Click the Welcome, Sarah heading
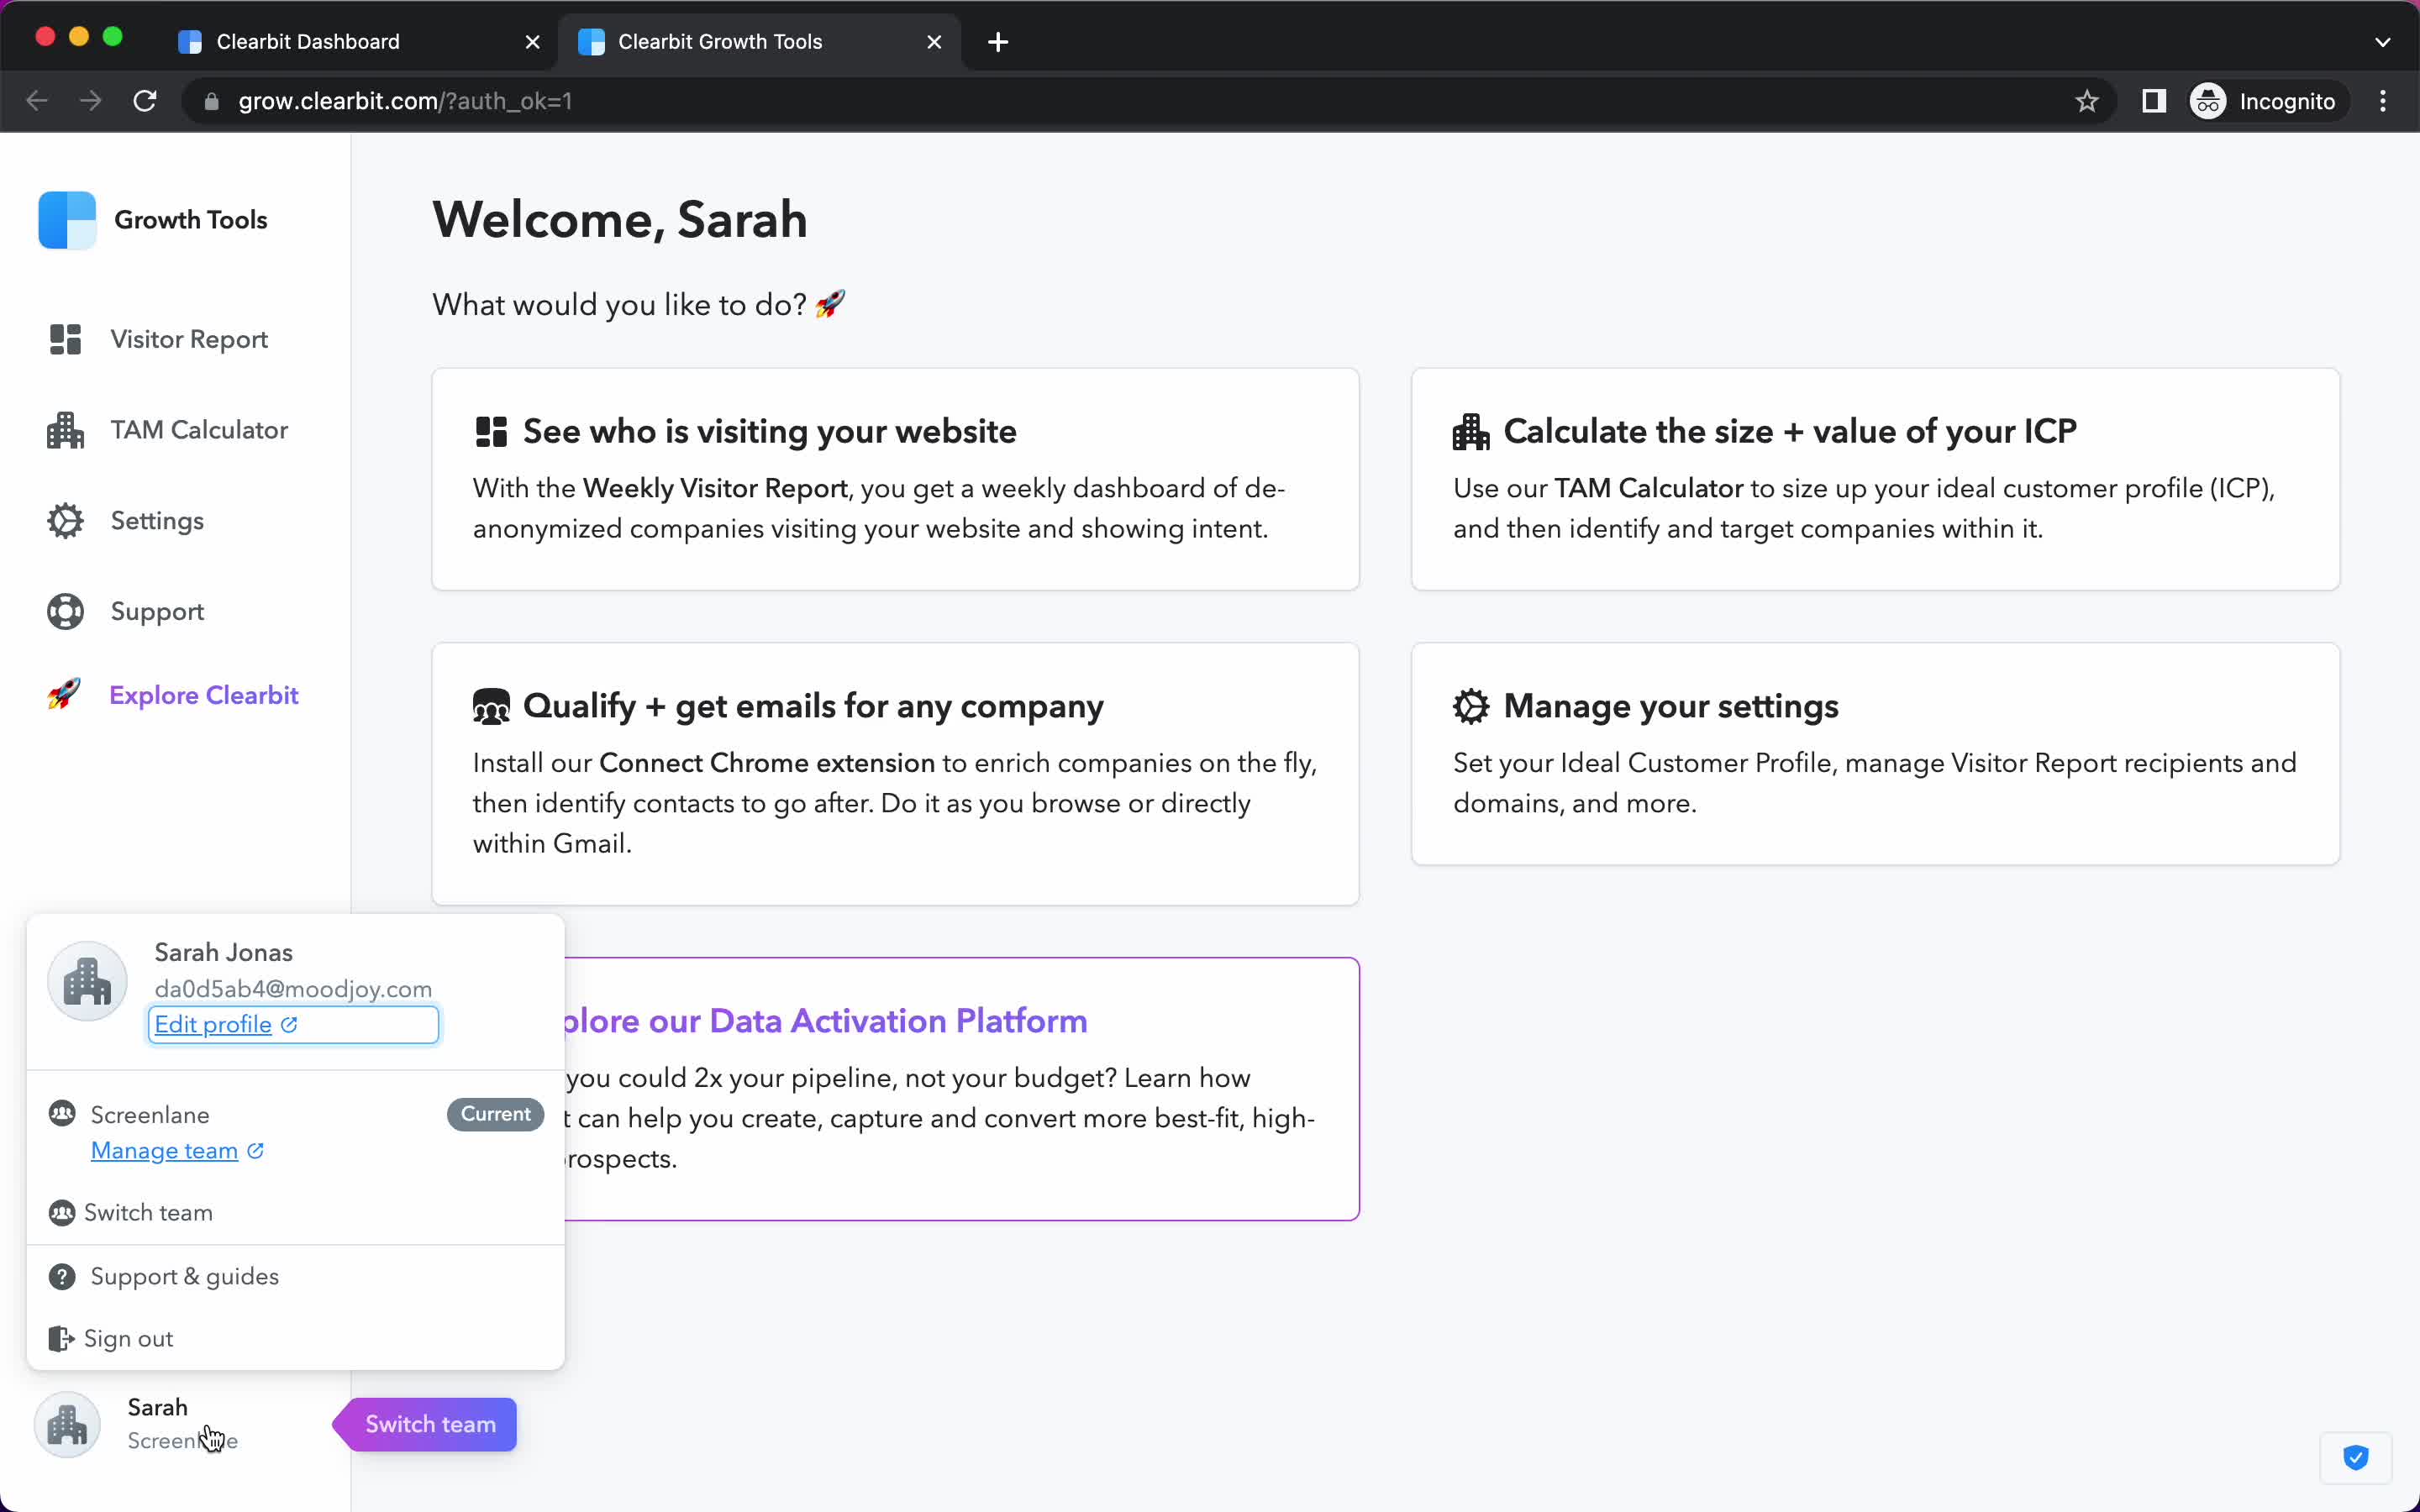2420x1512 pixels. [620, 219]
